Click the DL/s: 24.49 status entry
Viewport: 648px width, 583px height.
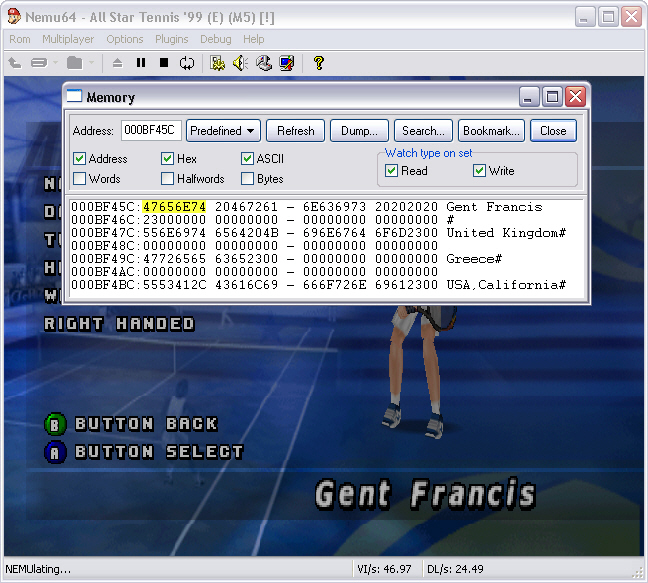click(x=455, y=569)
